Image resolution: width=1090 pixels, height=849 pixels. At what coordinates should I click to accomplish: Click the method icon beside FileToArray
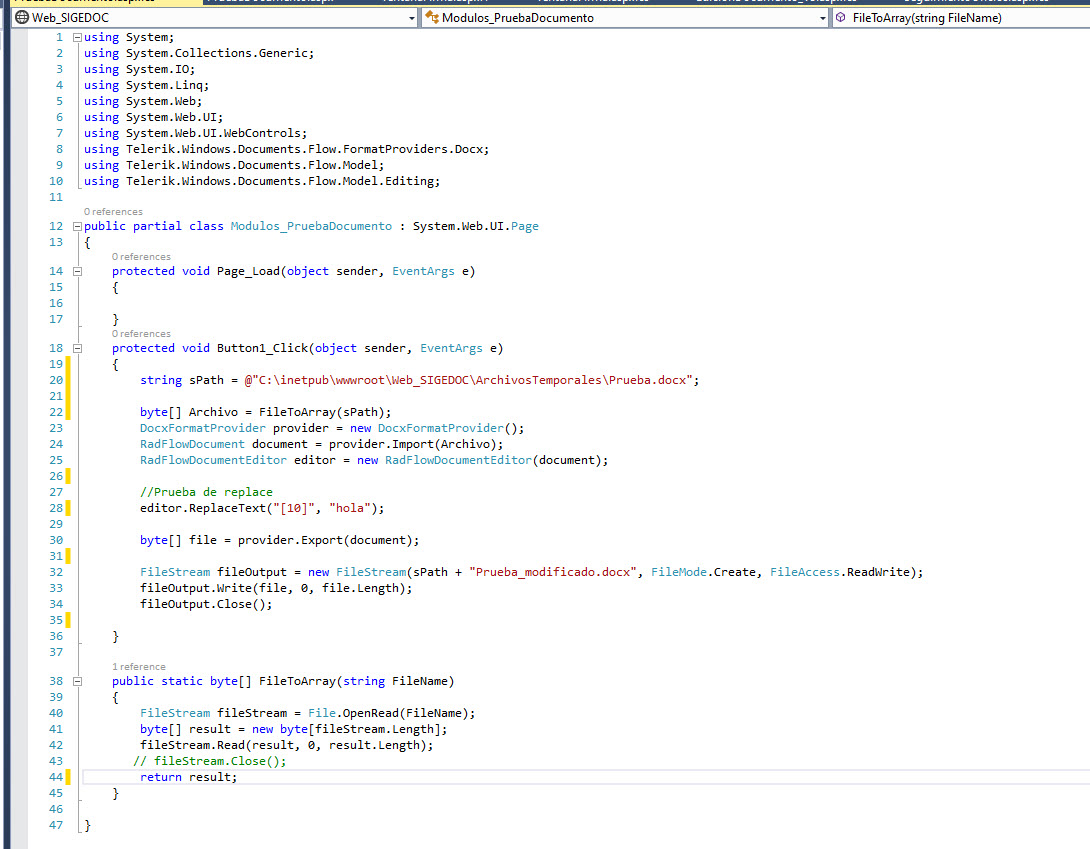coord(841,18)
